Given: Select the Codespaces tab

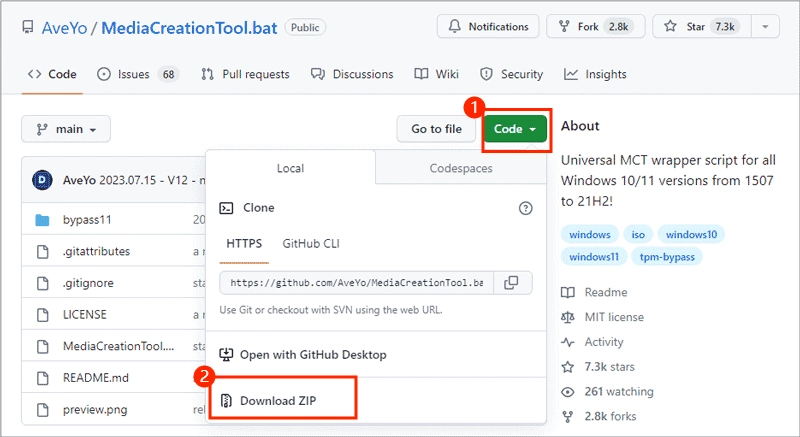Looking at the screenshot, I should point(461,168).
